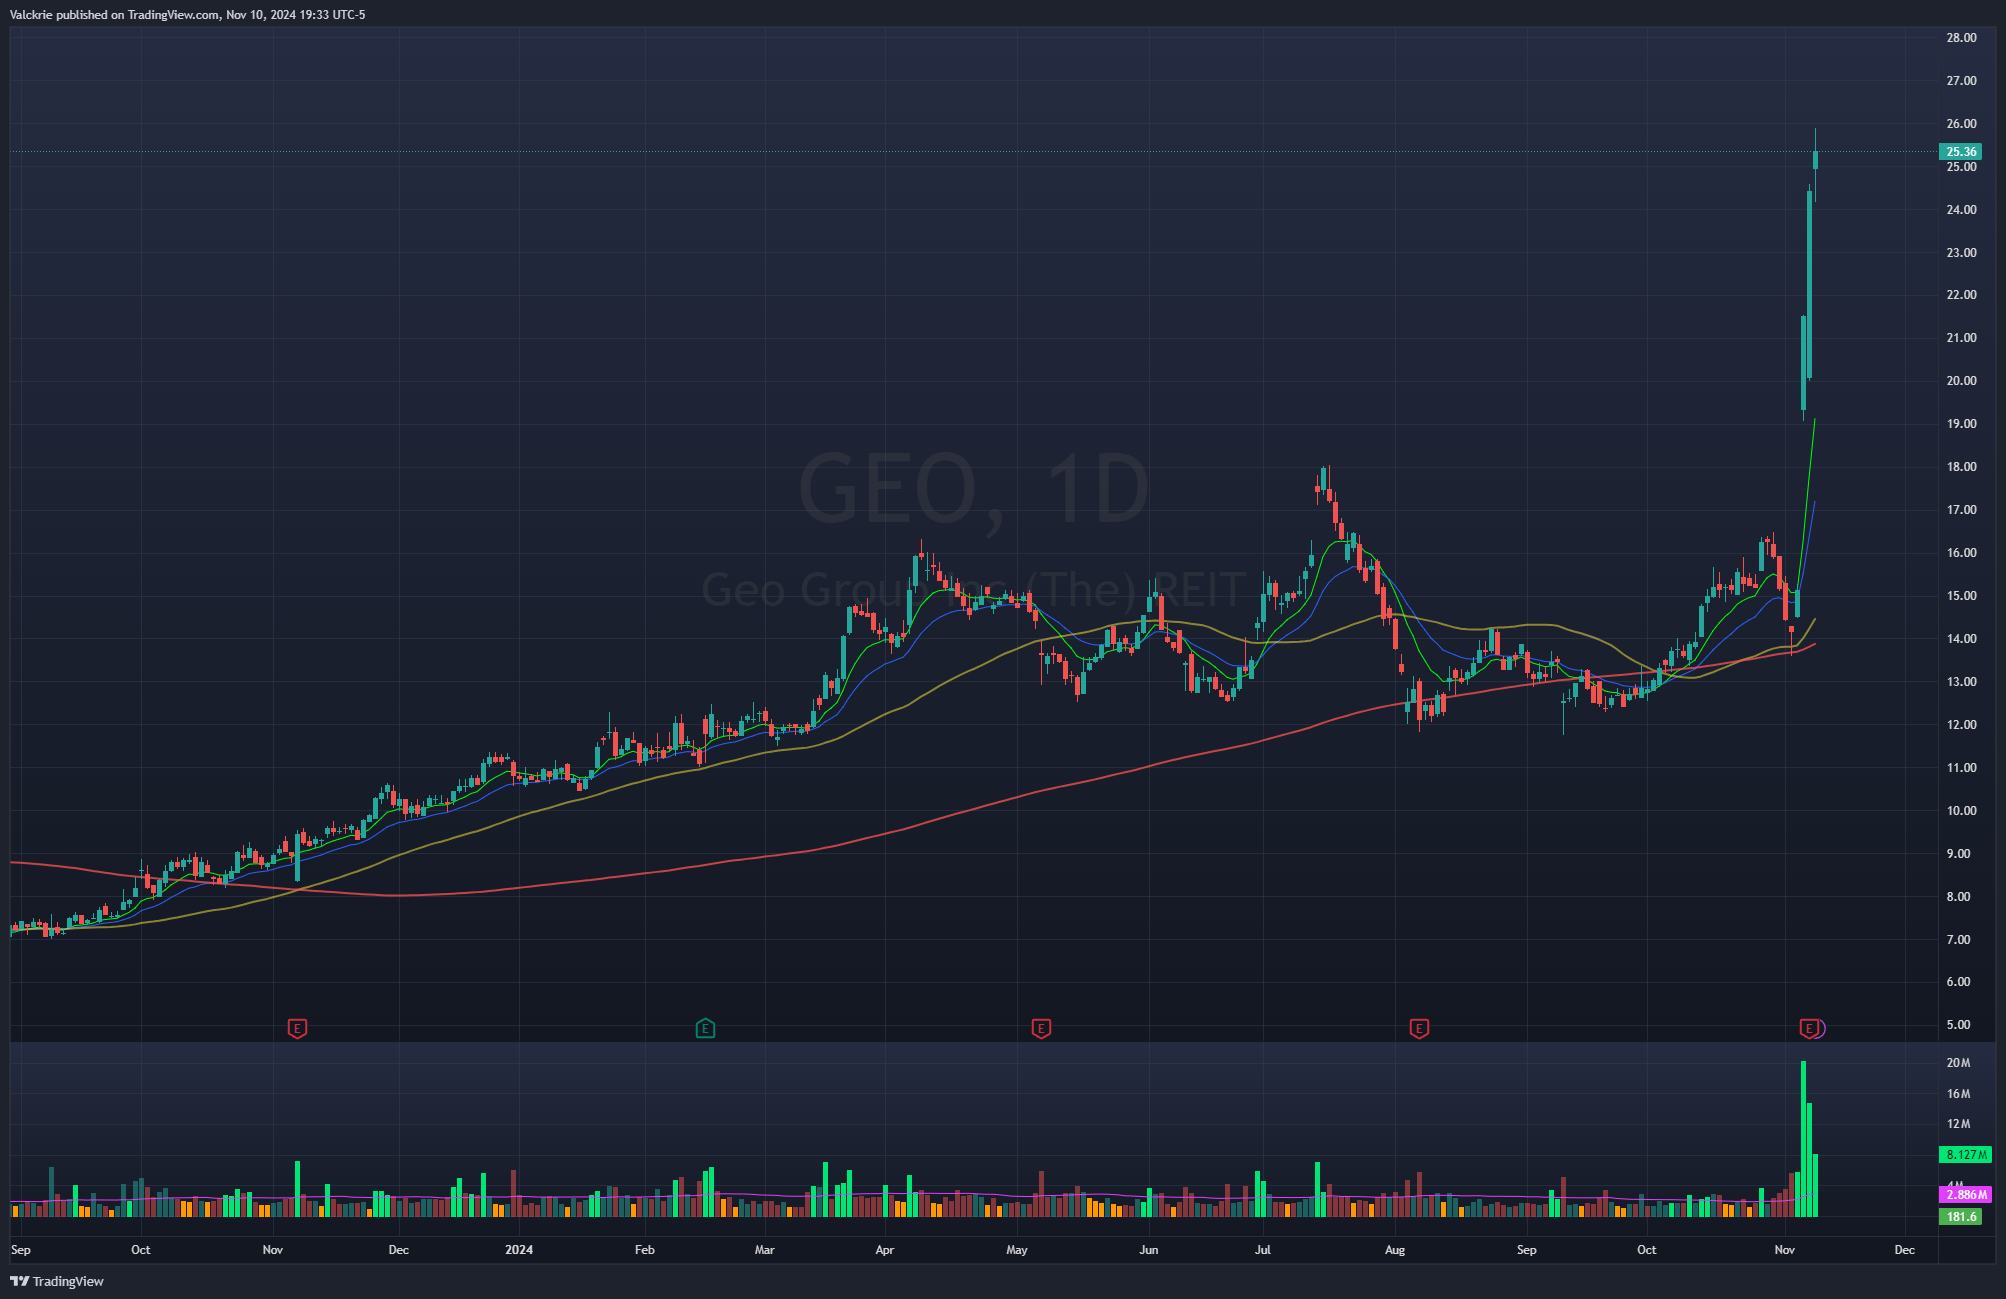
Task: Click the 11.00 price axis label
Action: (1961, 768)
